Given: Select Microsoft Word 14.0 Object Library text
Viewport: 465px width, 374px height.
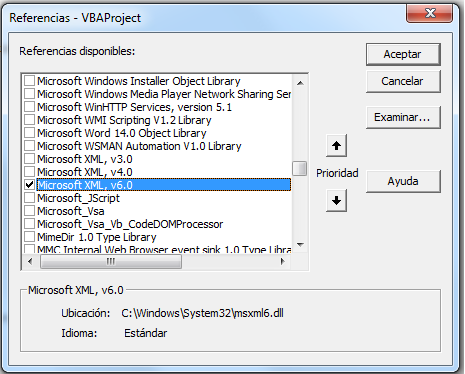Looking at the screenshot, I should tap(122, 133).
